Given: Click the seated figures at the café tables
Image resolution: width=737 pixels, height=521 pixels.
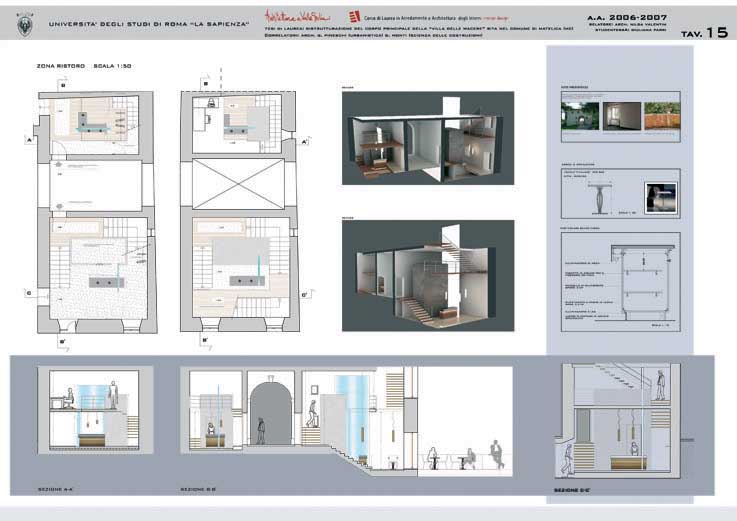Looking at the screenshot, I should [464, 455].
